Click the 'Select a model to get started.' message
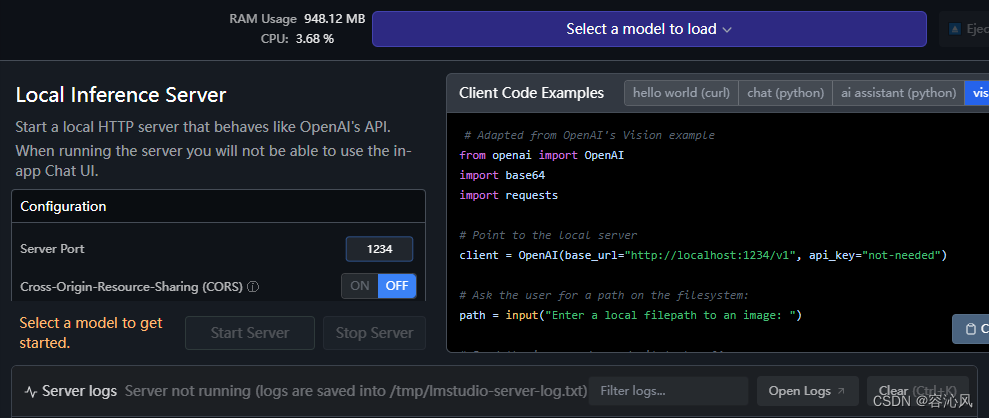Image resolution: width=989 pixels, height=418 pixels. (91, 333)
